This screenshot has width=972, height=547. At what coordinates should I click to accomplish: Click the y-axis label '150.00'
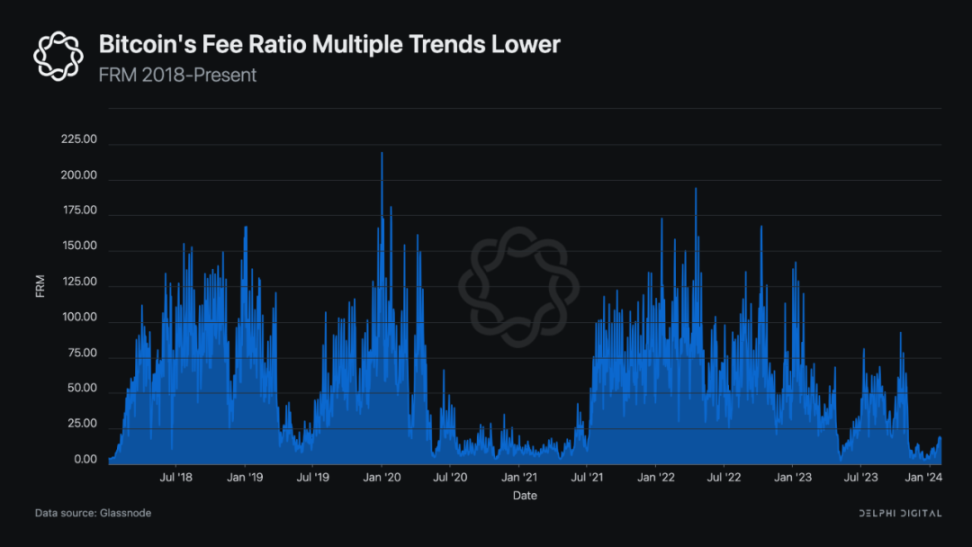tap(79, 246)
